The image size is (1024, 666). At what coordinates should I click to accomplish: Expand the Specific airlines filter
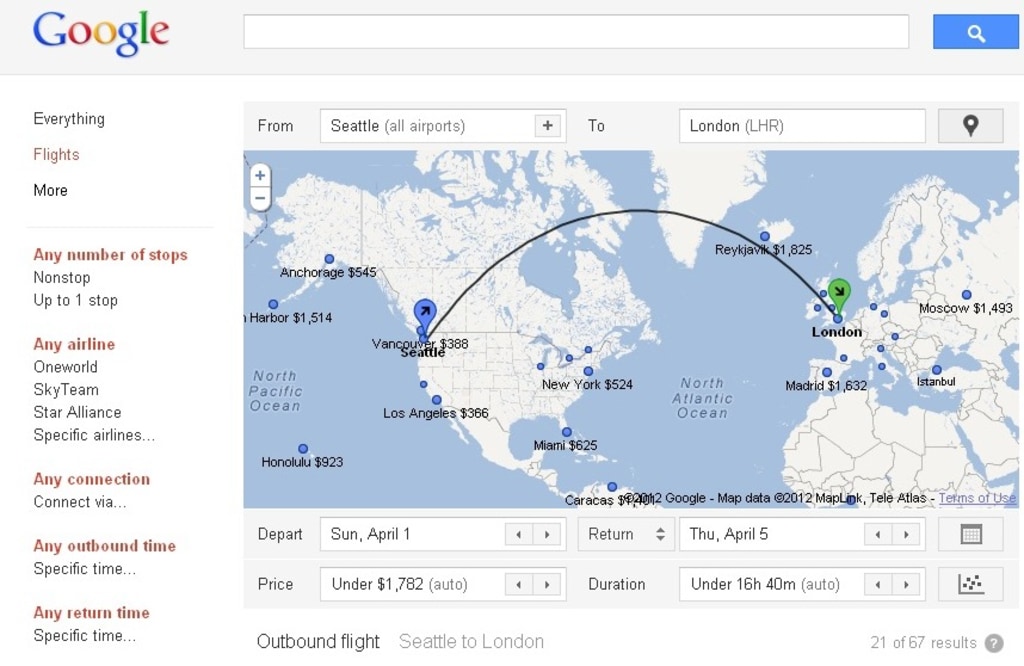click(94, 435)
